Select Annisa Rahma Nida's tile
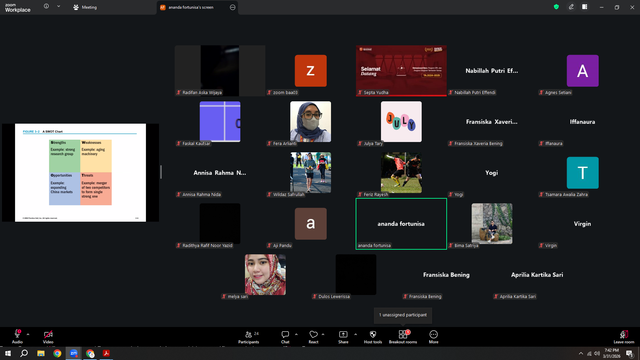This screenshot has width=640, height=360. (220, 173)
